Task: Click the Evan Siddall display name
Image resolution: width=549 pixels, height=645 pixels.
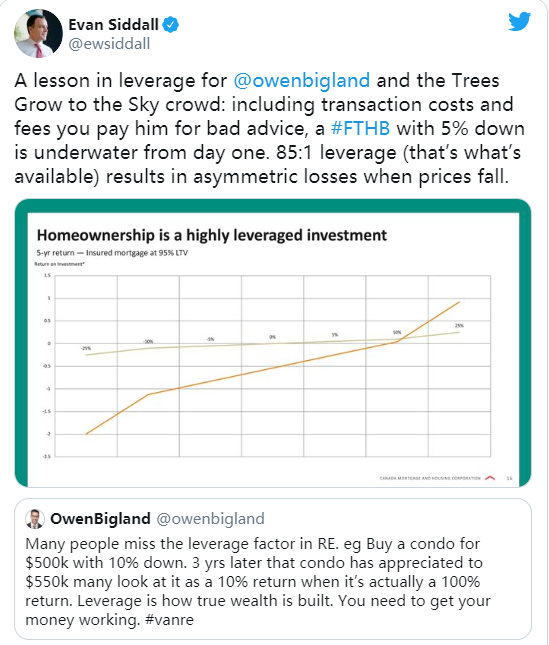Action: pyautogui.click(x=114, y=25)
